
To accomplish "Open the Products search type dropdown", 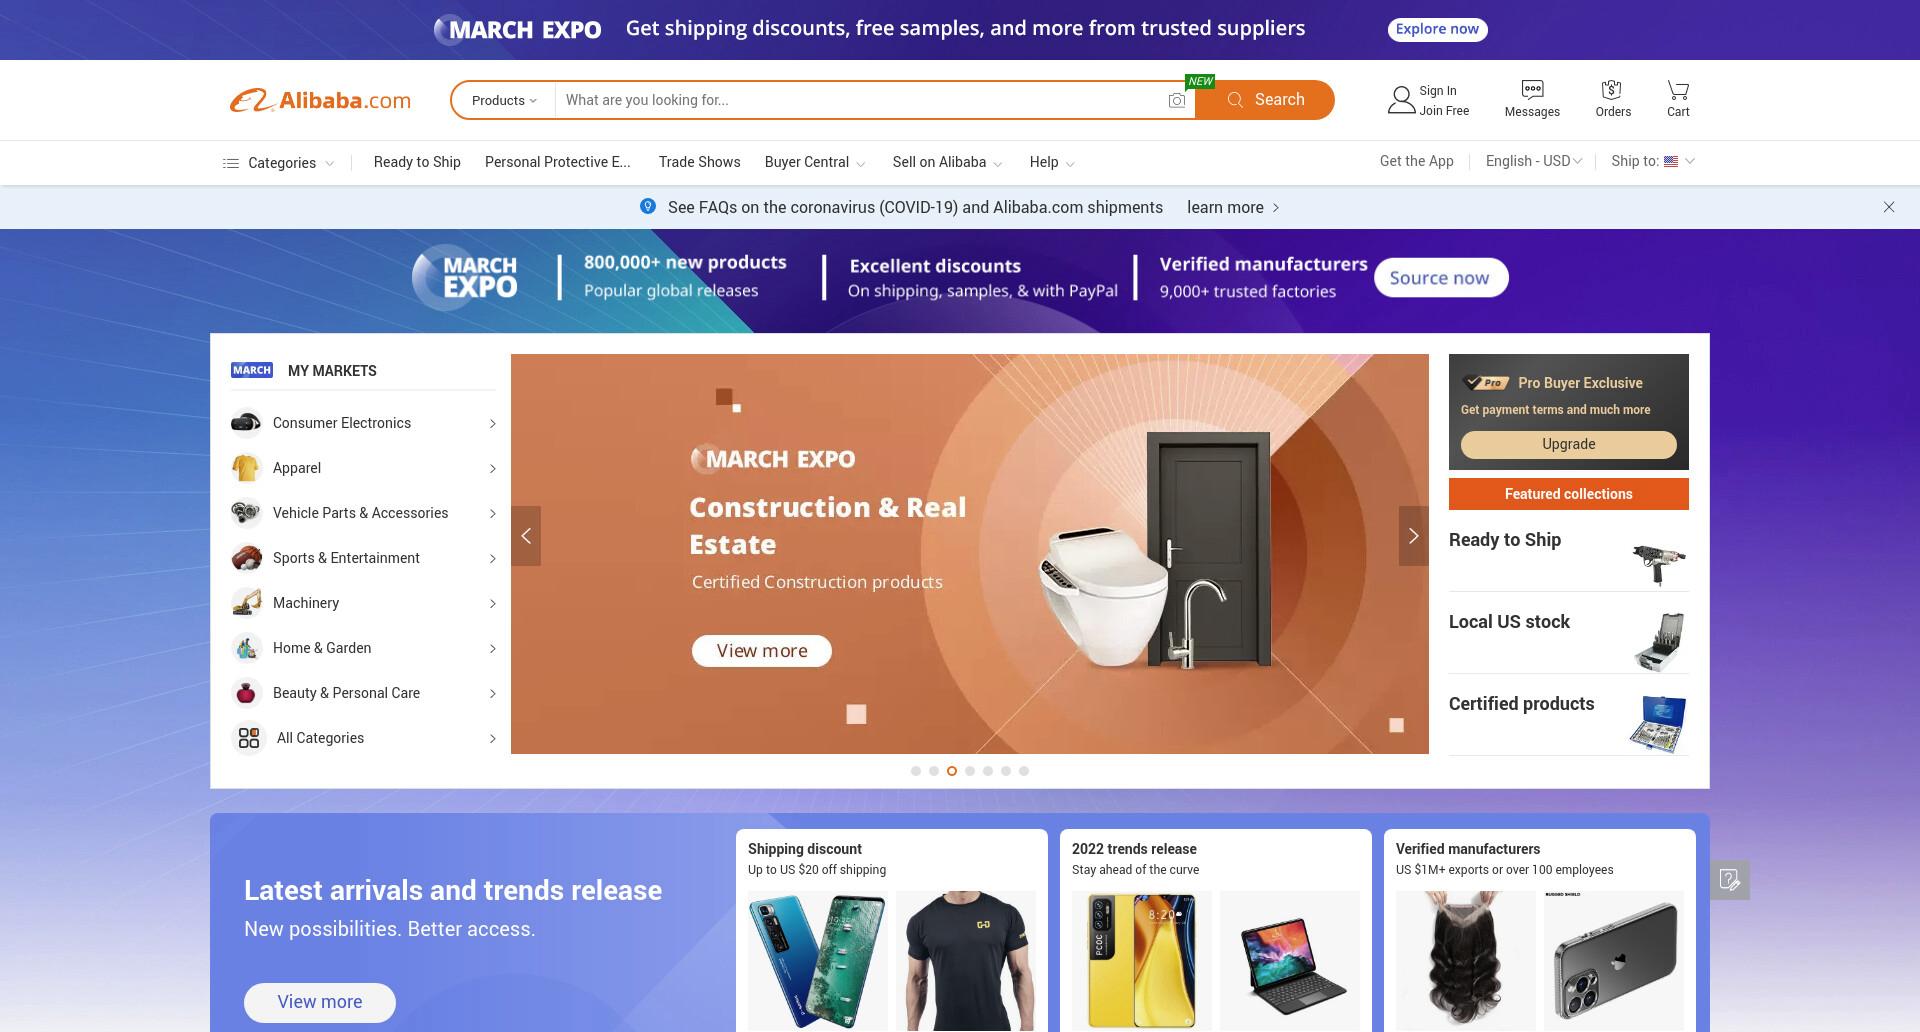I will (504, 100).
